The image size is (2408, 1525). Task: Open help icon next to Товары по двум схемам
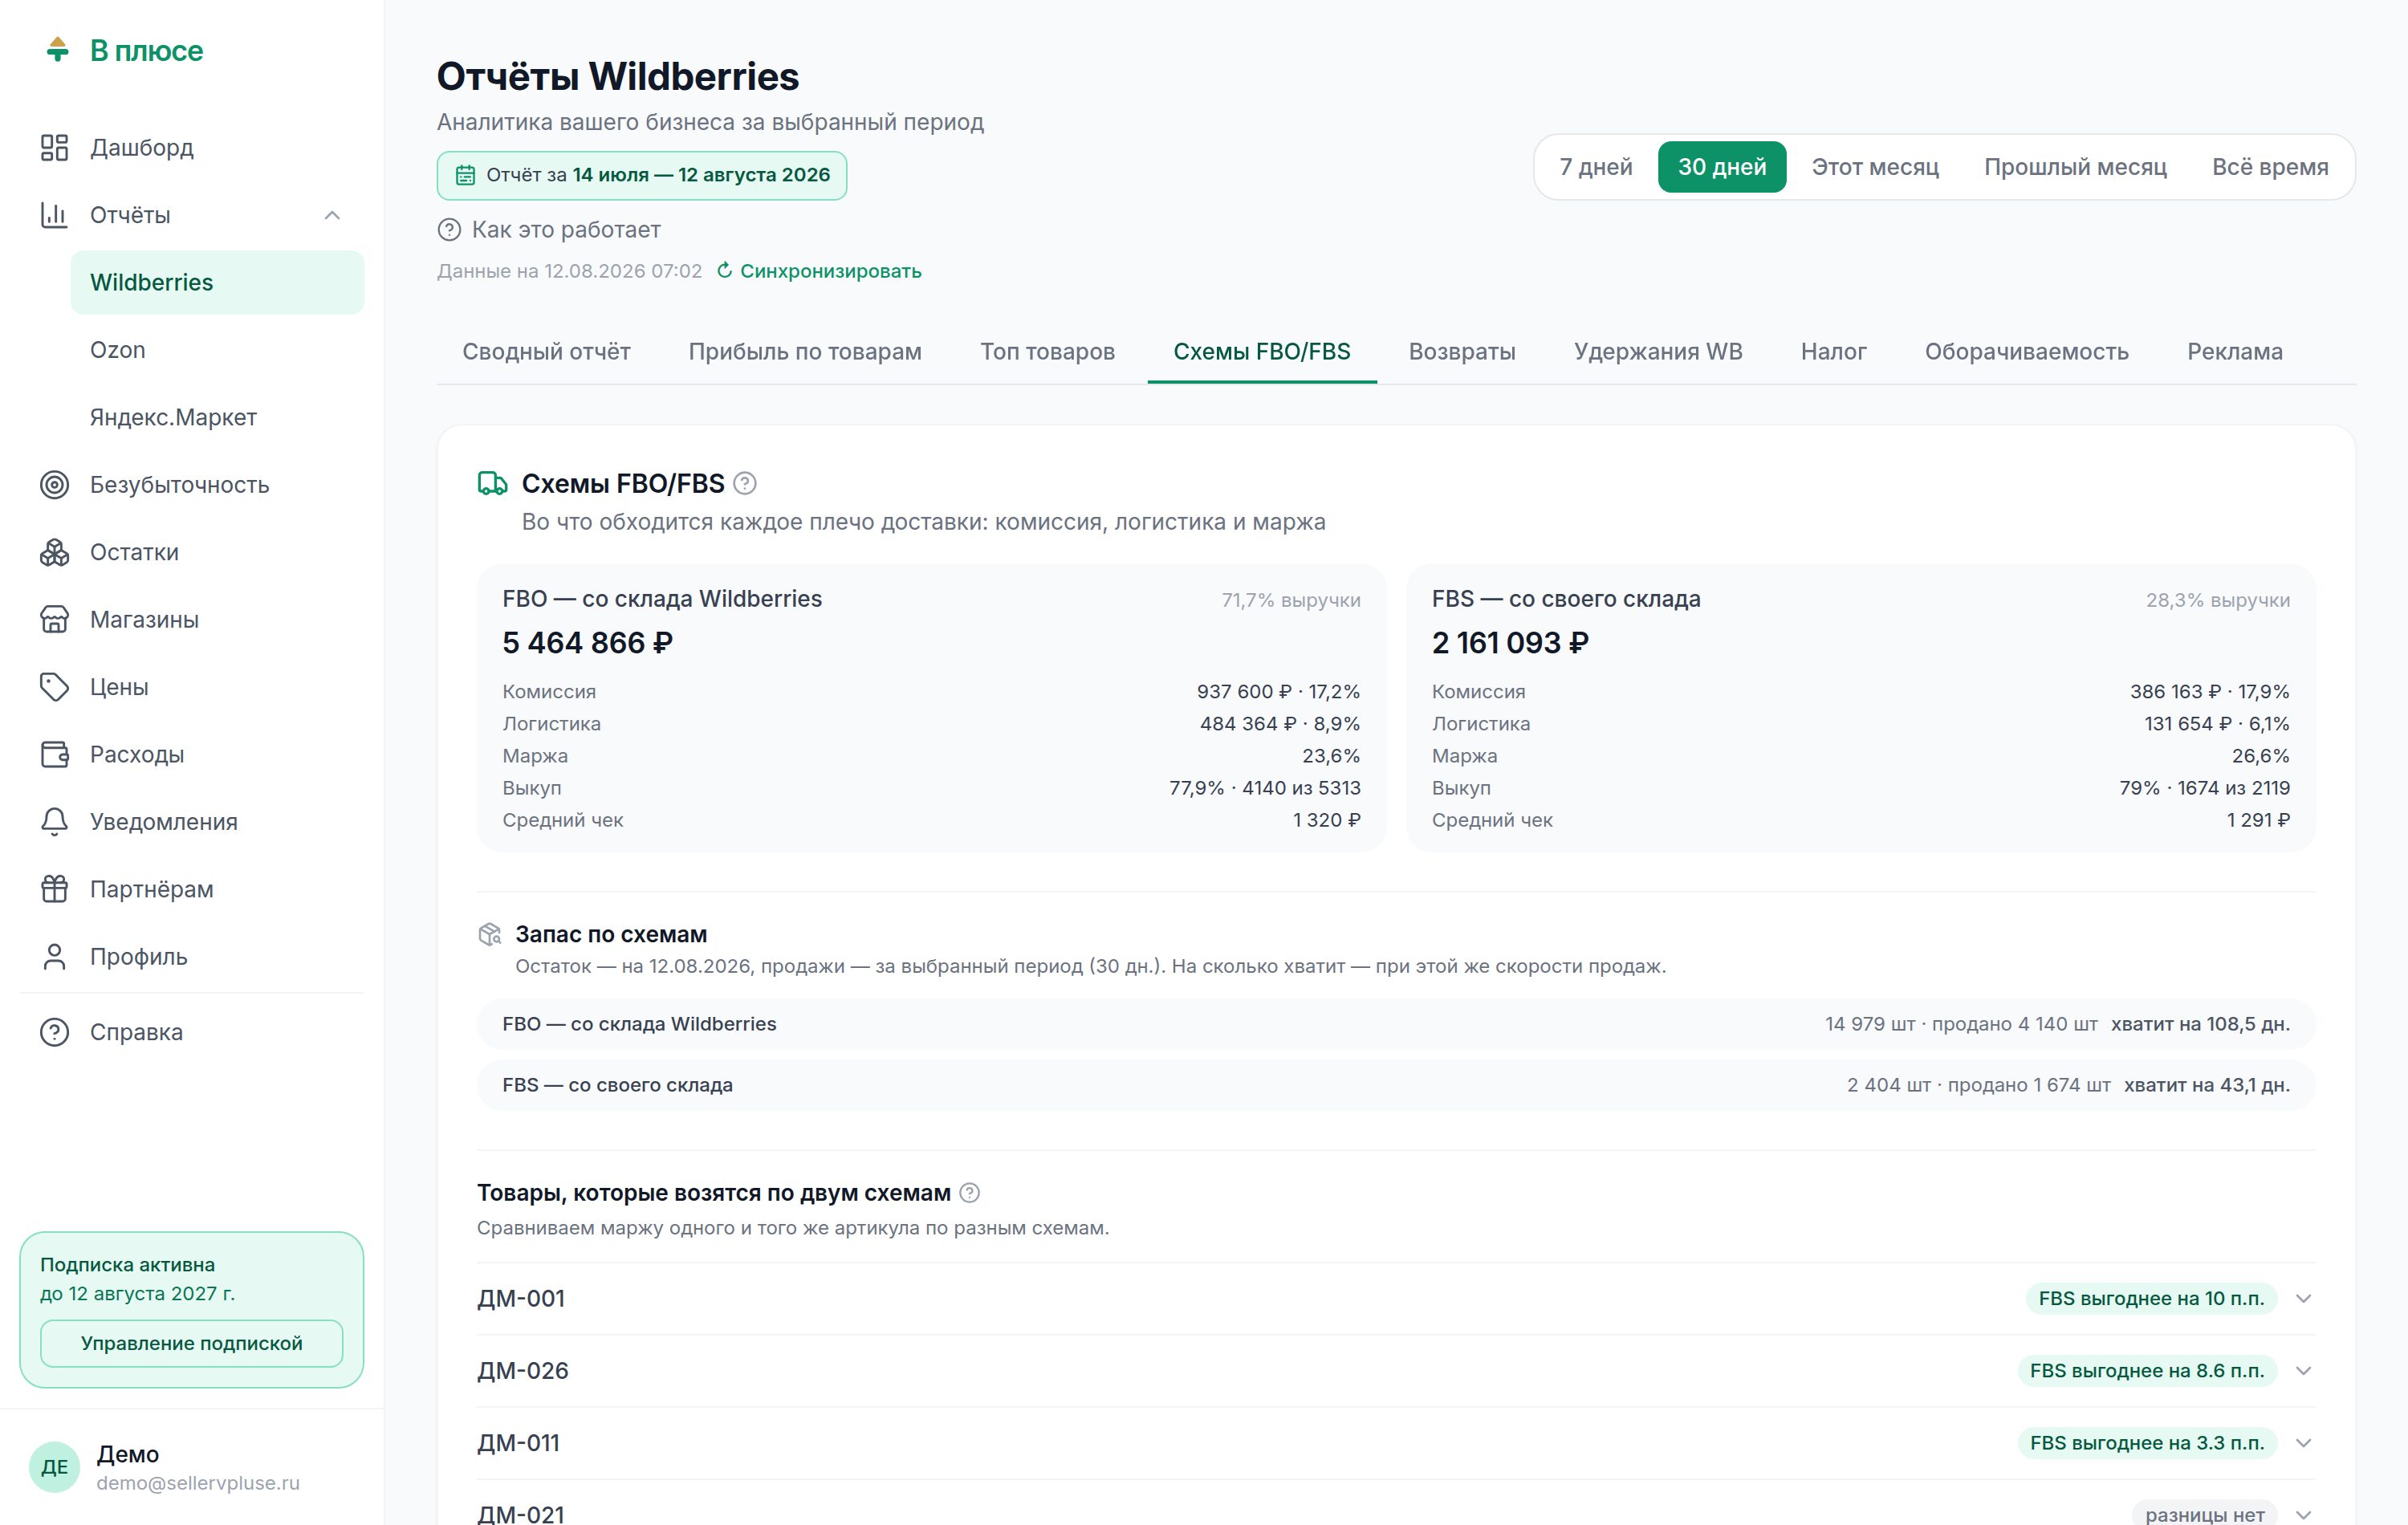click(969, 1193)
